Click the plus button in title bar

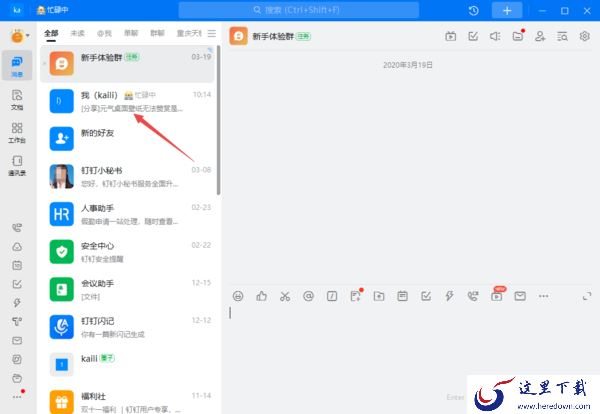click(x=507, y=11)
